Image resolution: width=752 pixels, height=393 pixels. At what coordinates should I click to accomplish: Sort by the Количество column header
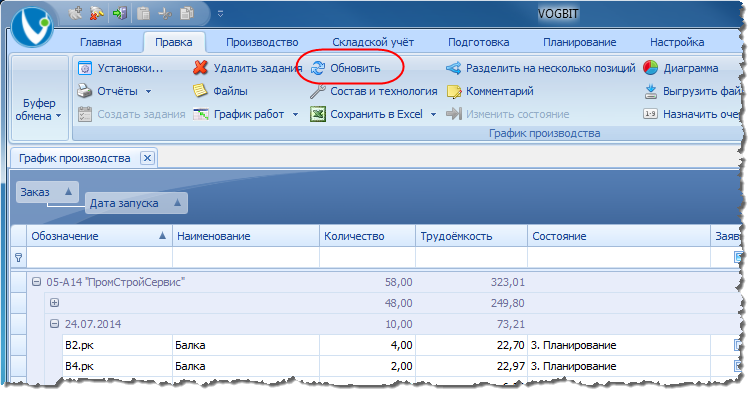tap(367, 236)
